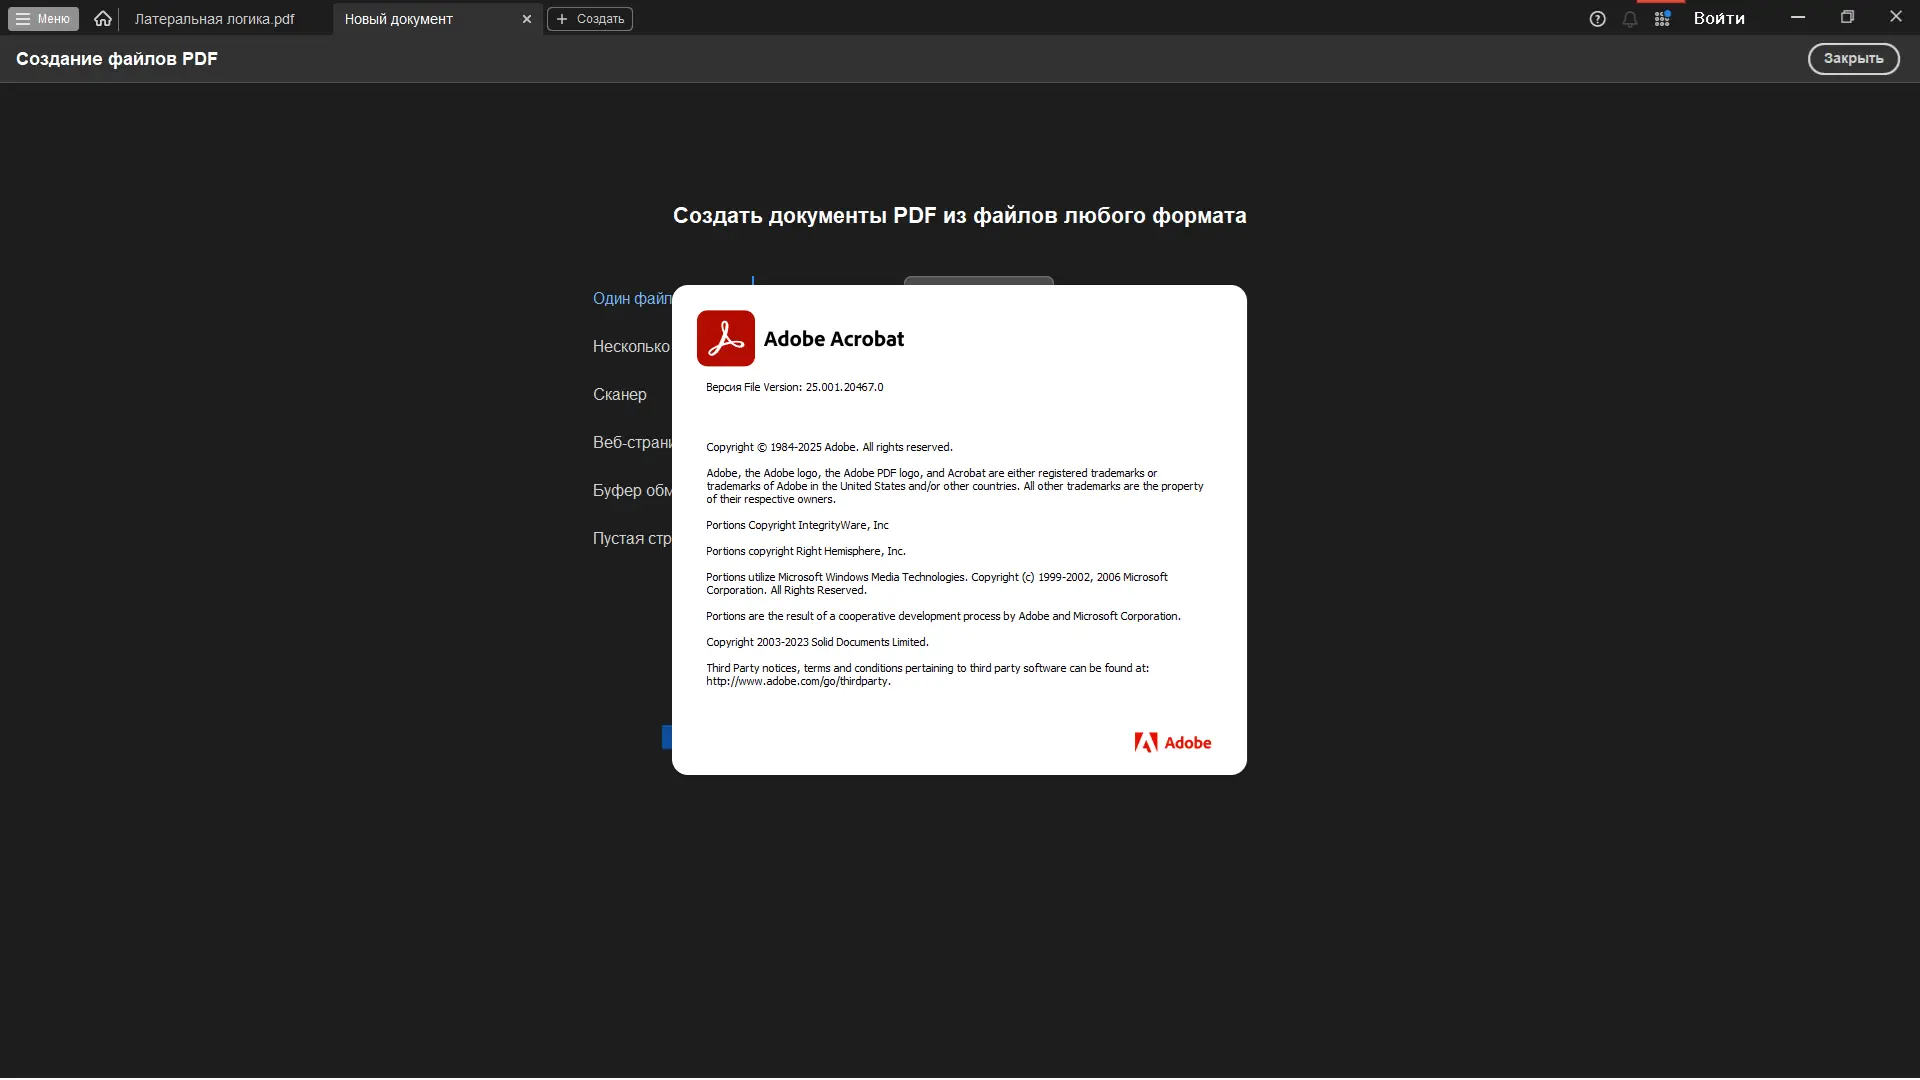Open the hamburger Меню button
The height and width of the screenshot is (1080, 1920).
(43, 18)
